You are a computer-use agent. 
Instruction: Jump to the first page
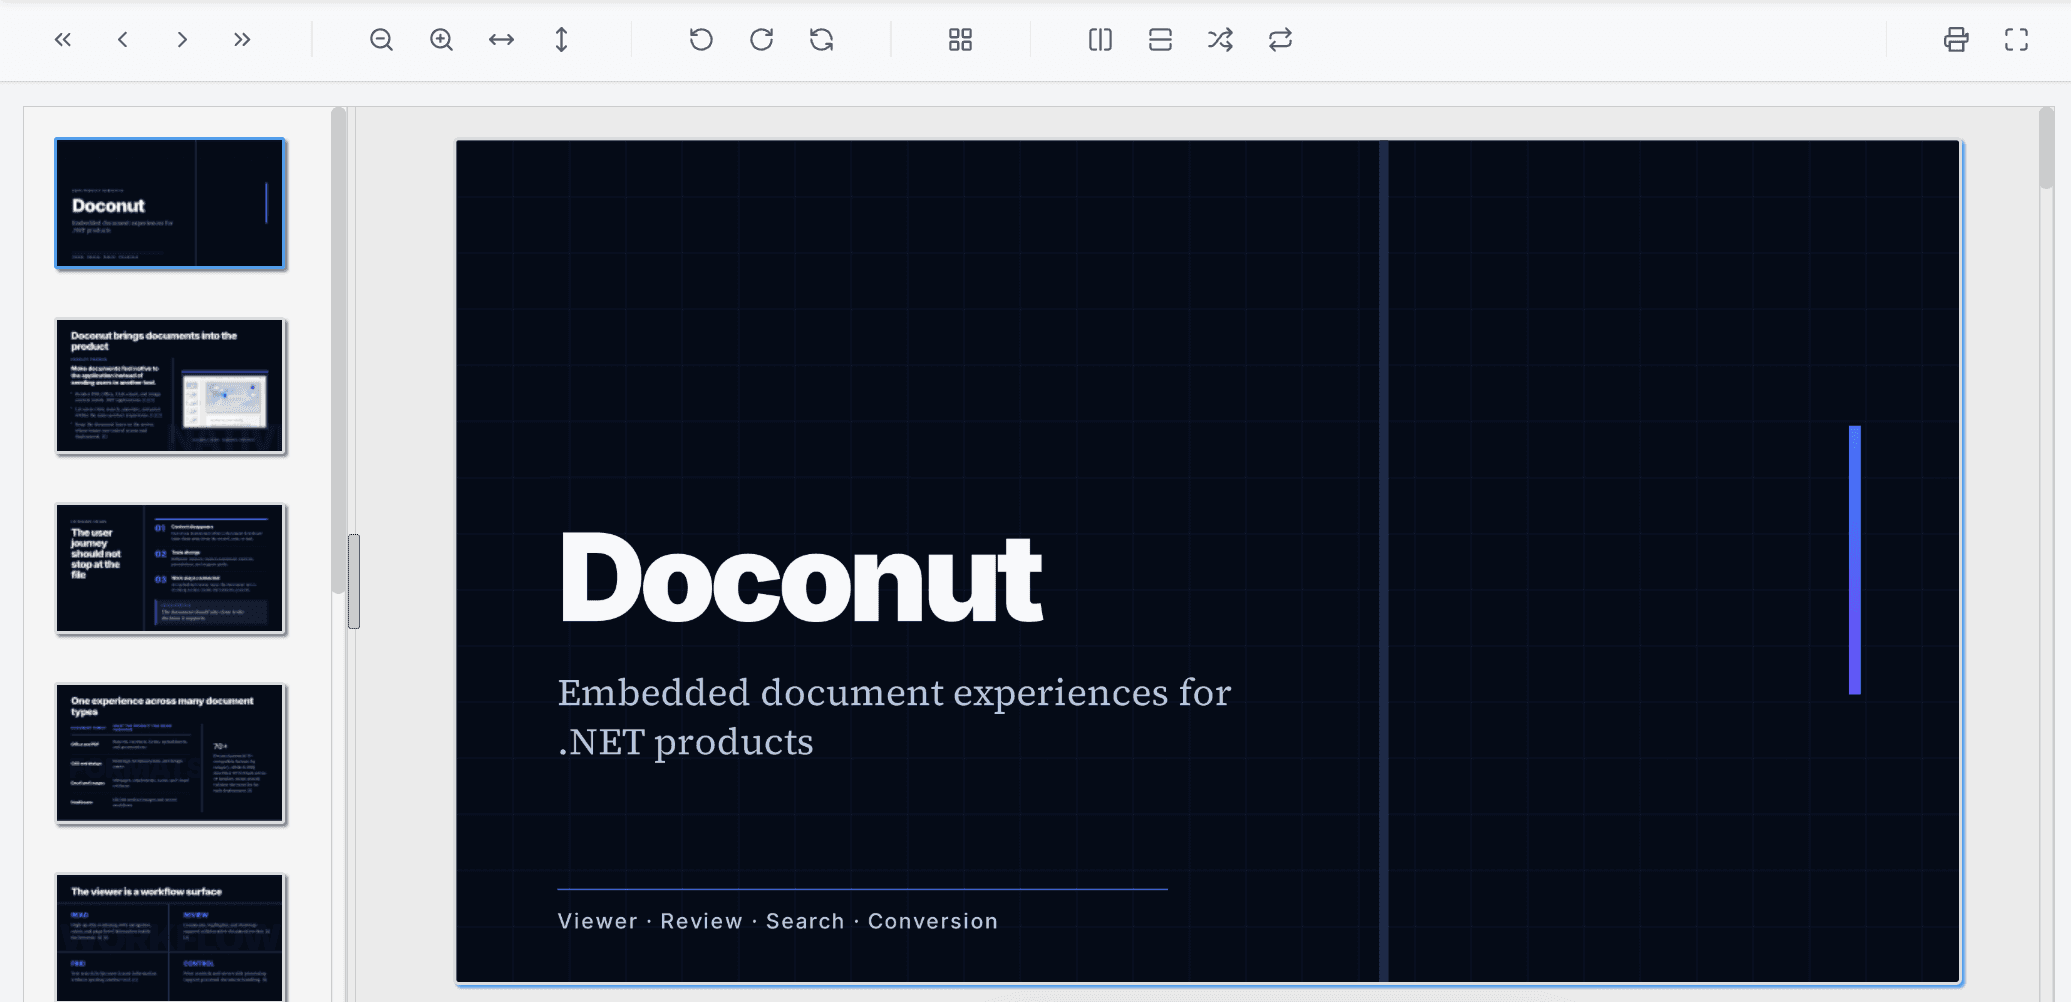pos(63,40)
